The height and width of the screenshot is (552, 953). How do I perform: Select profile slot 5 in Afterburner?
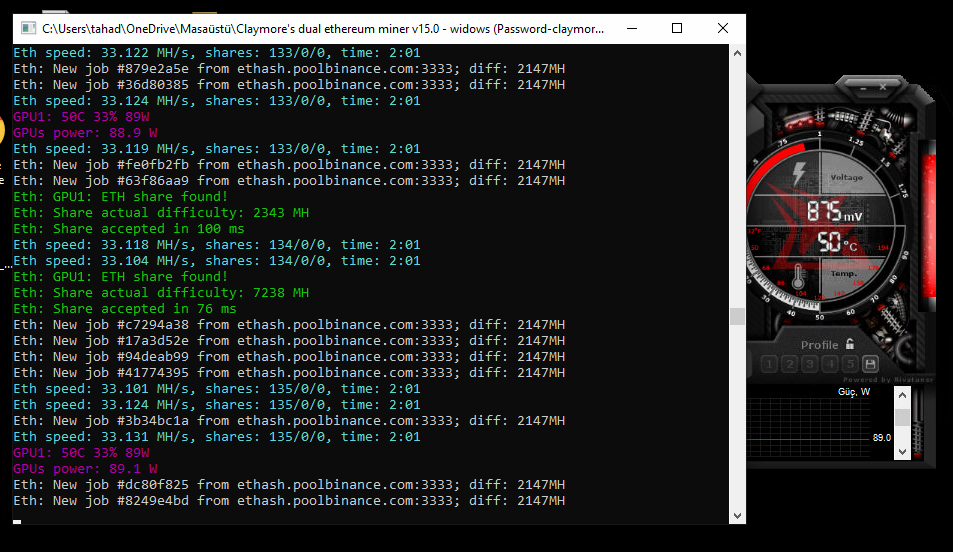(x=850, y=364)
